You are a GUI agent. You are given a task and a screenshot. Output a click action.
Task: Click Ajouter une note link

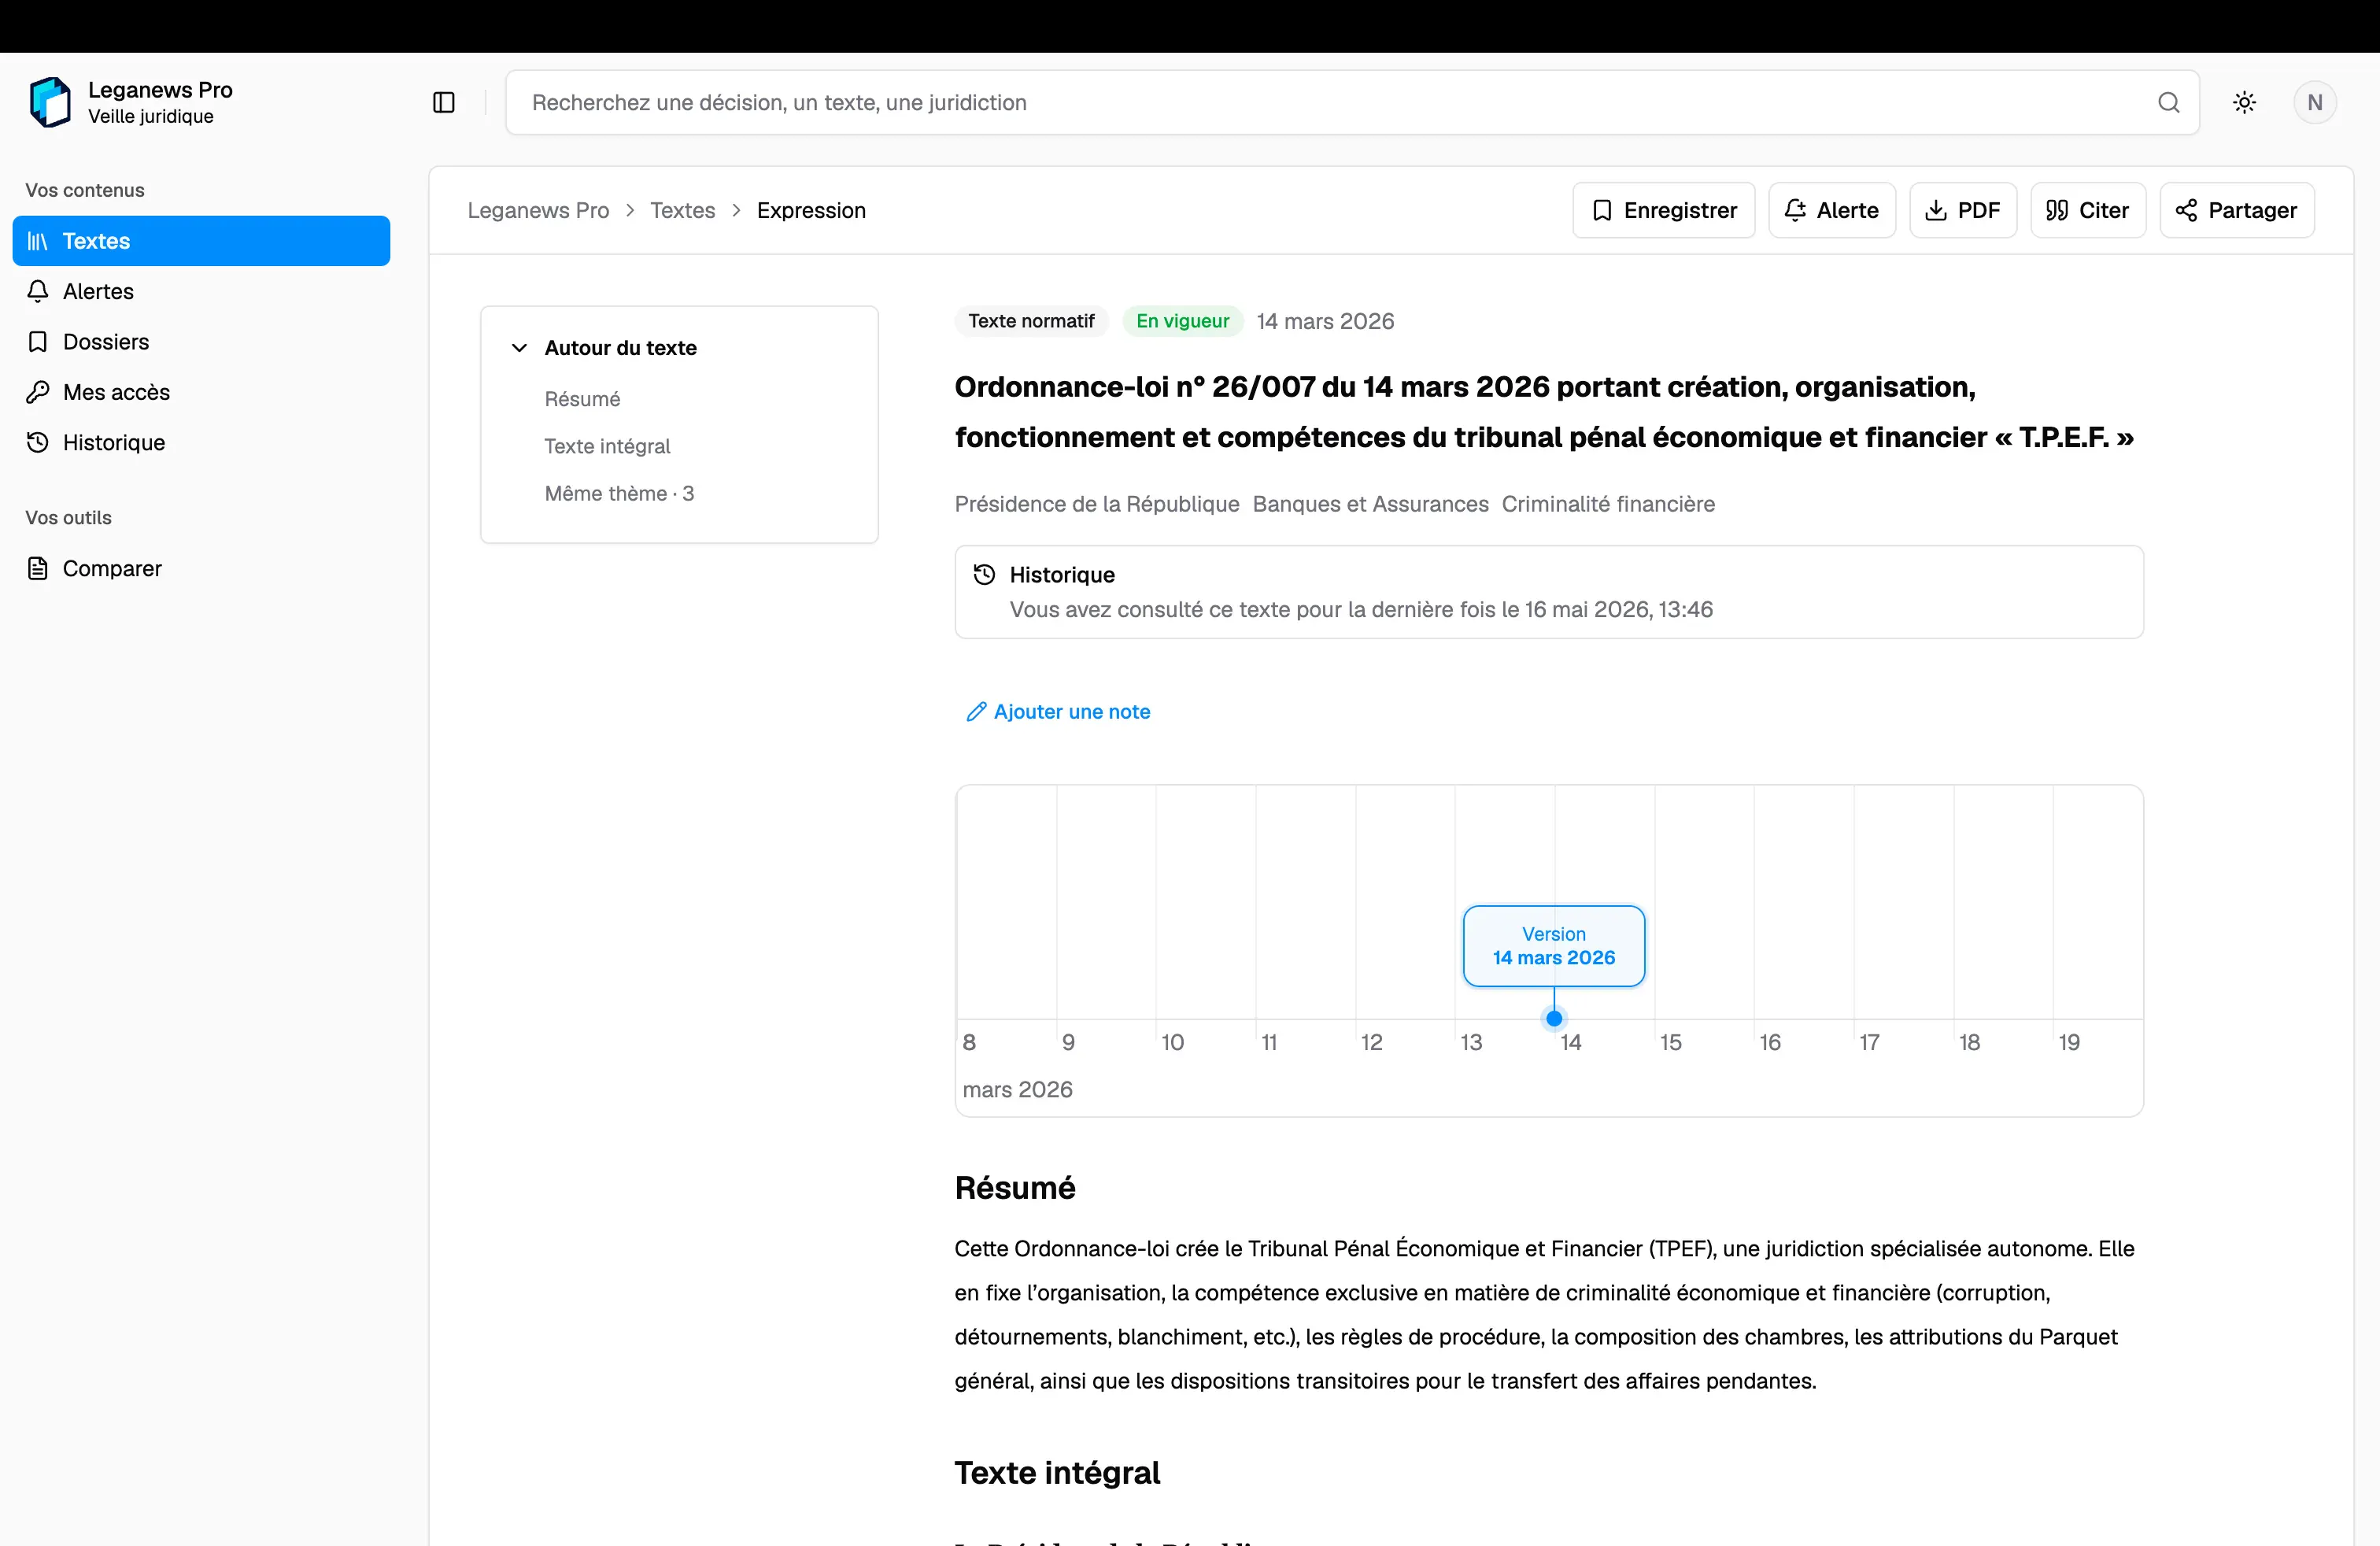click(x=1058, y=711)
